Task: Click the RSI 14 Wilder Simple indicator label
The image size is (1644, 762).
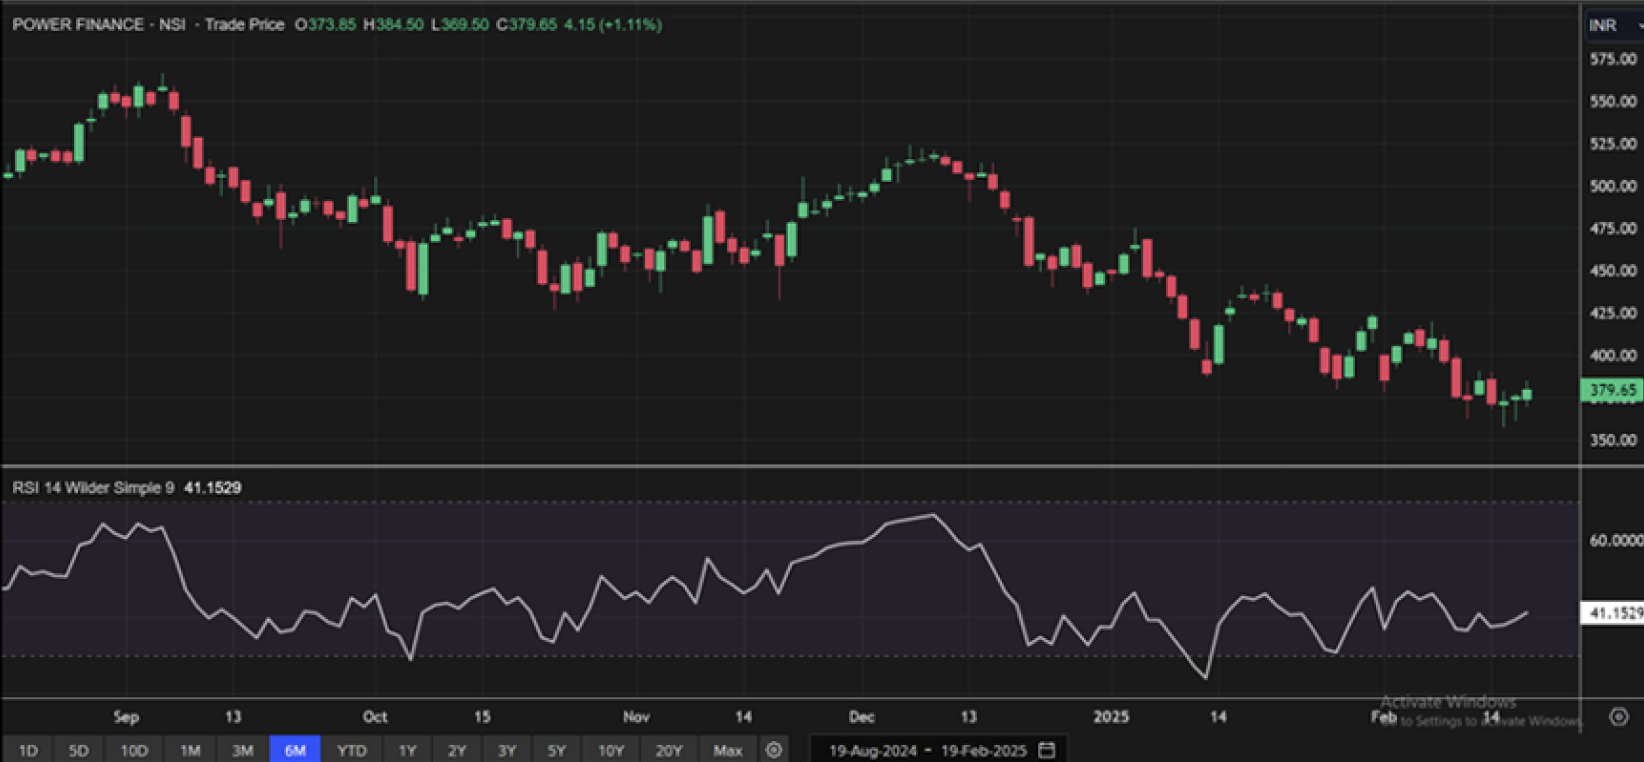Action: point(93,488)
